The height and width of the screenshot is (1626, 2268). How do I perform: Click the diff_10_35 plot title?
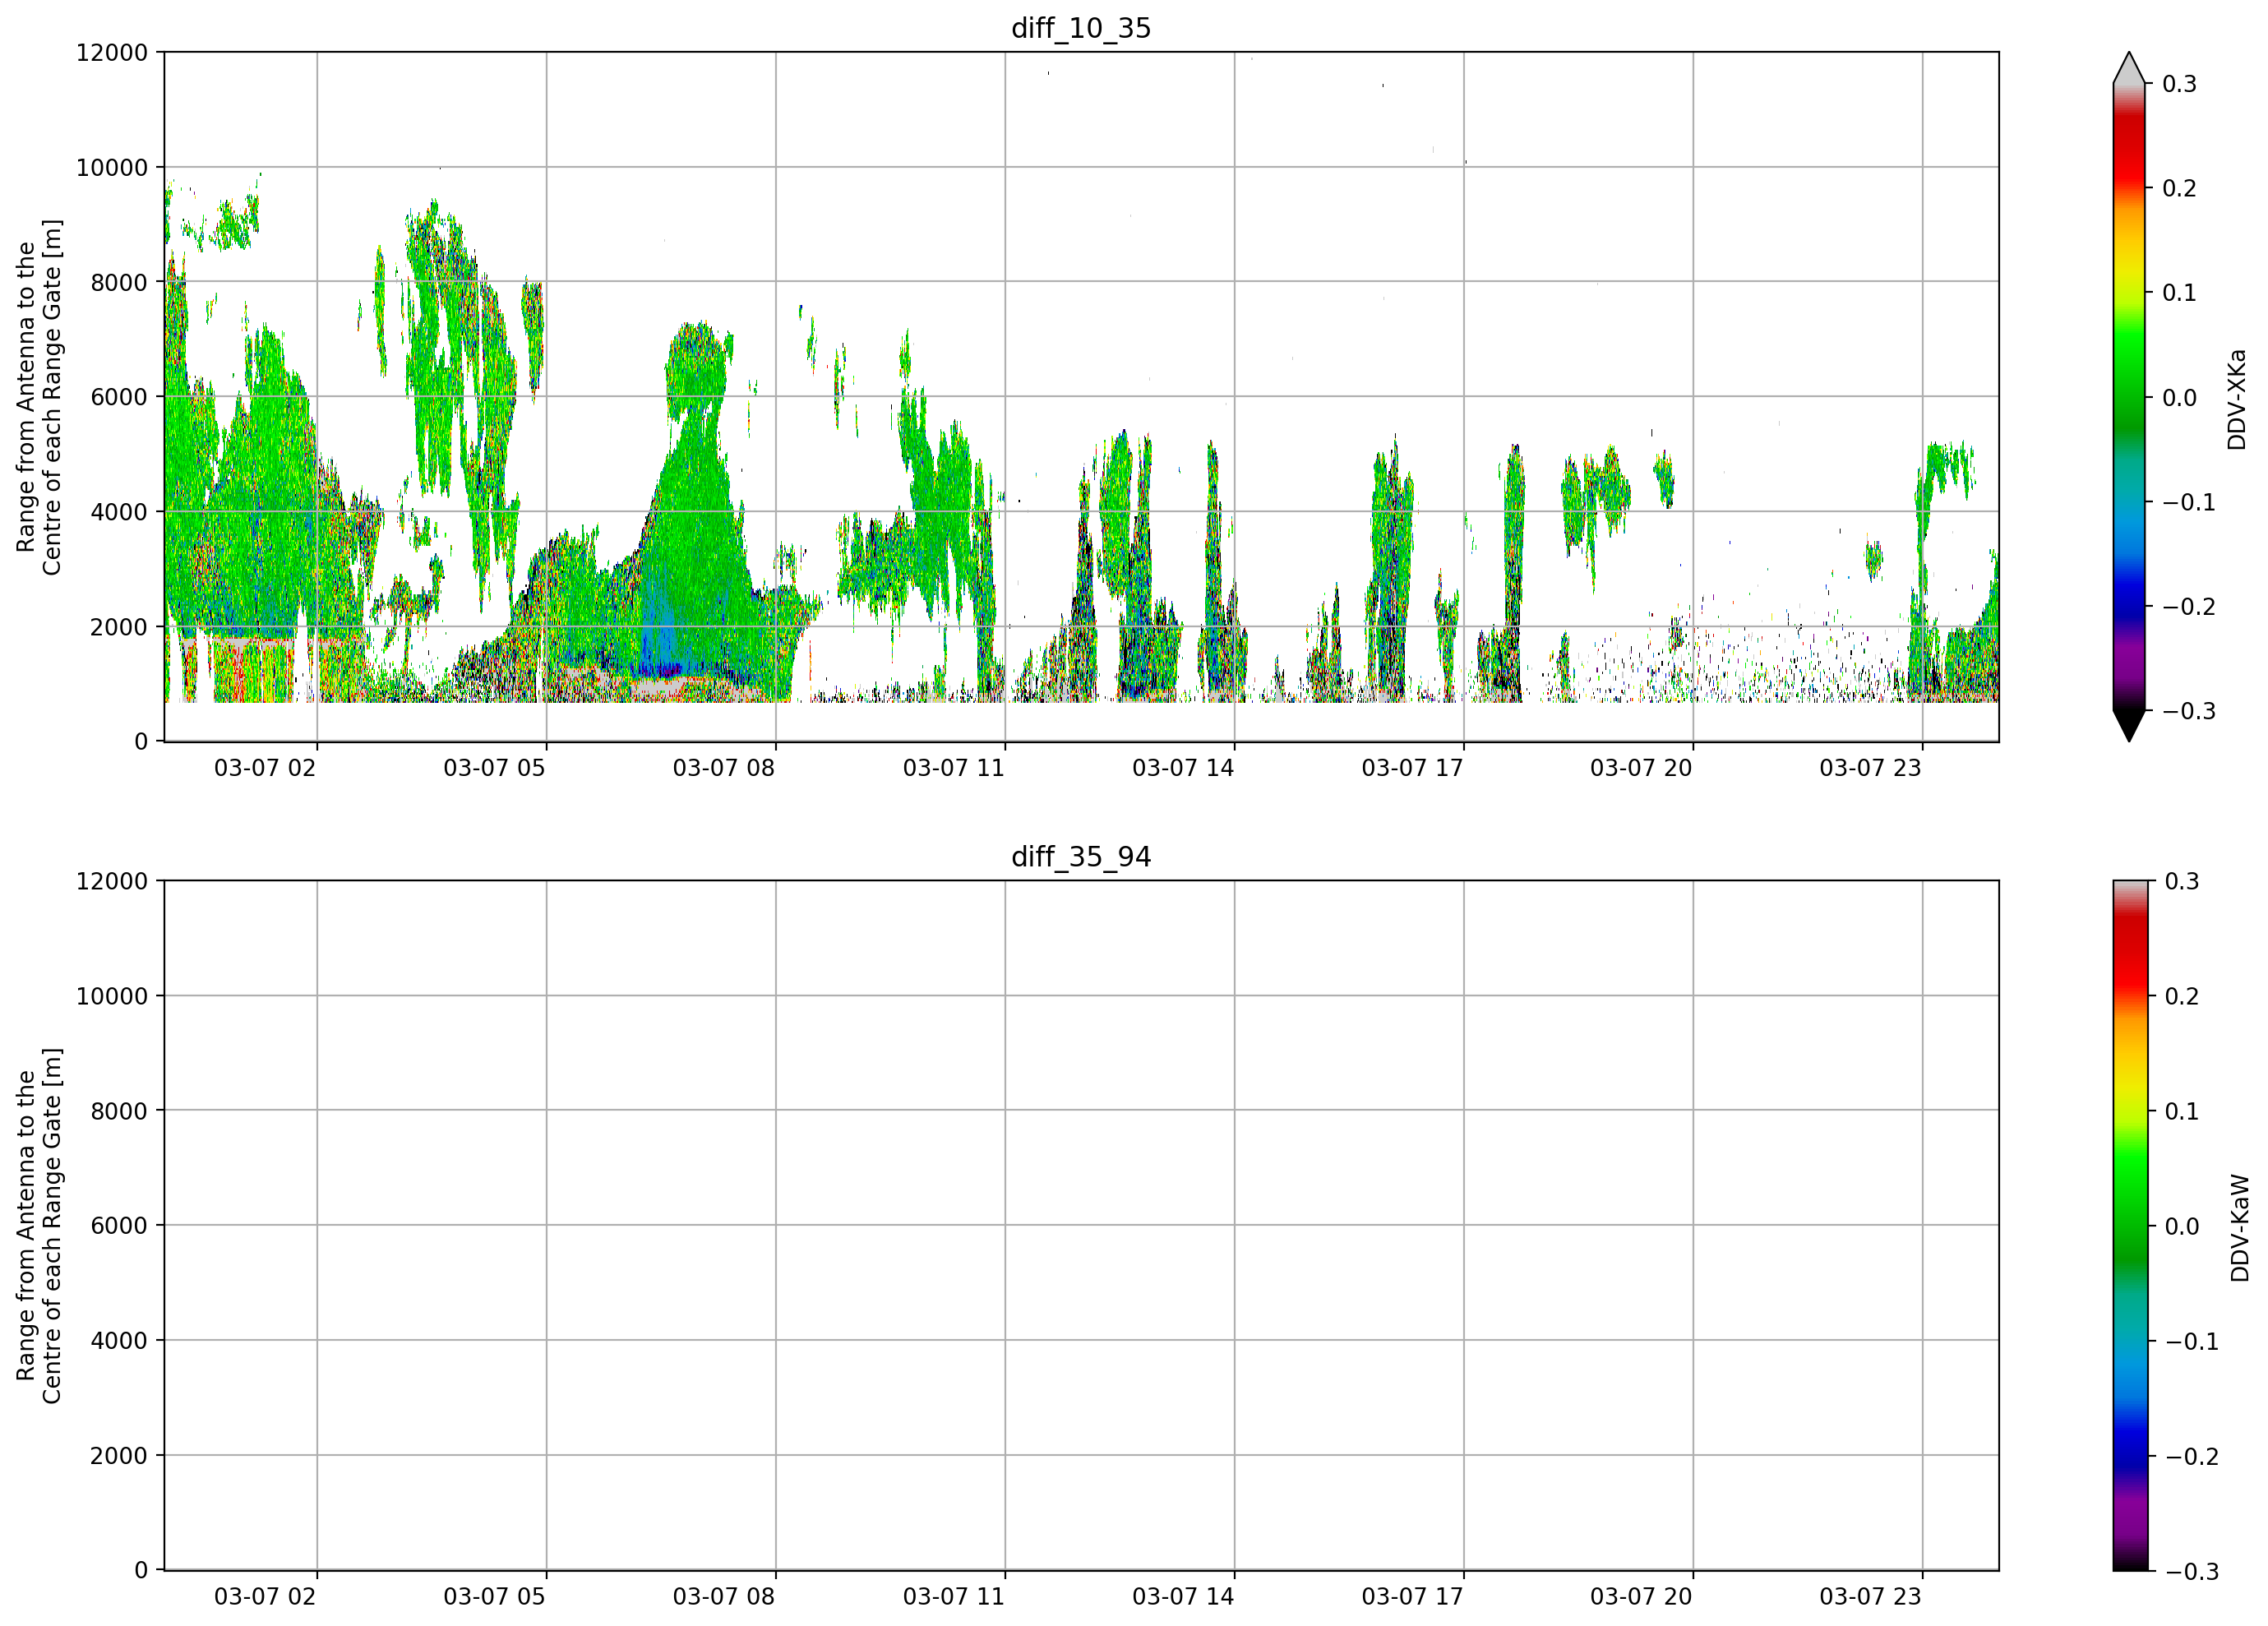click(x=1081, y=28)
